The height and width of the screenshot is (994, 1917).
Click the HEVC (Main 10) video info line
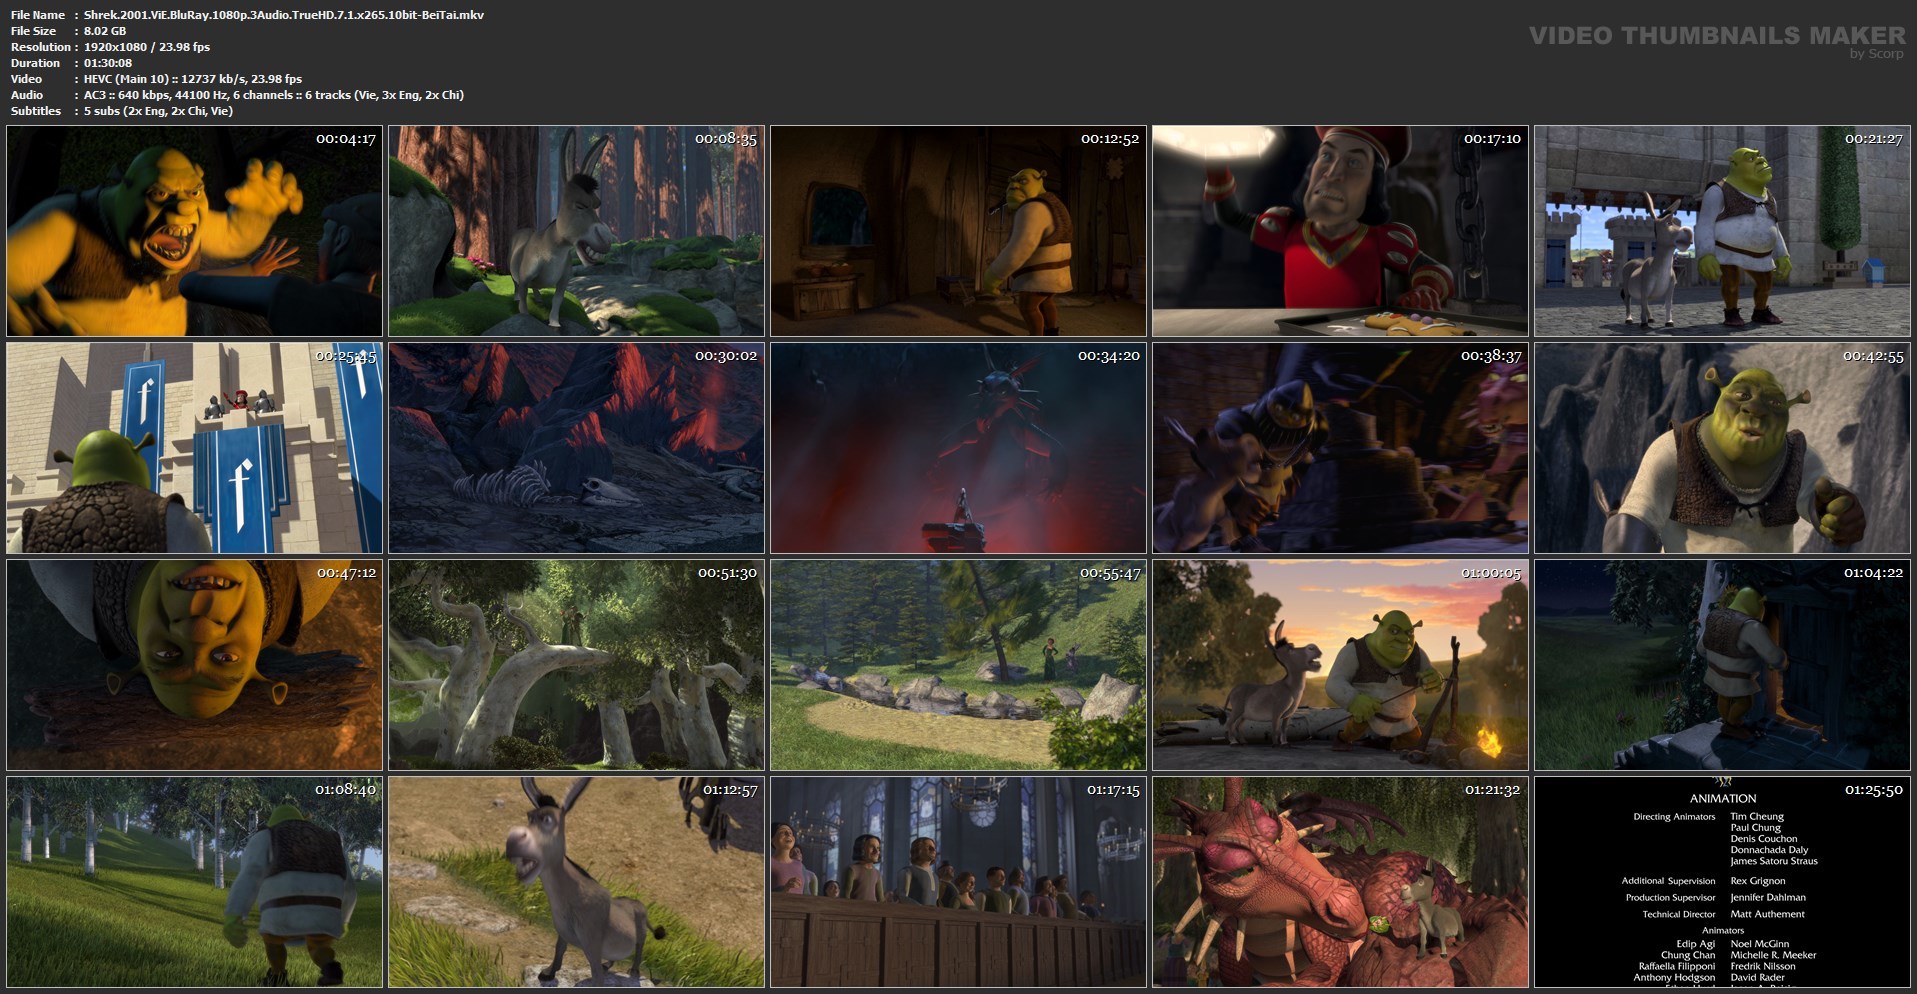(193, 79)
